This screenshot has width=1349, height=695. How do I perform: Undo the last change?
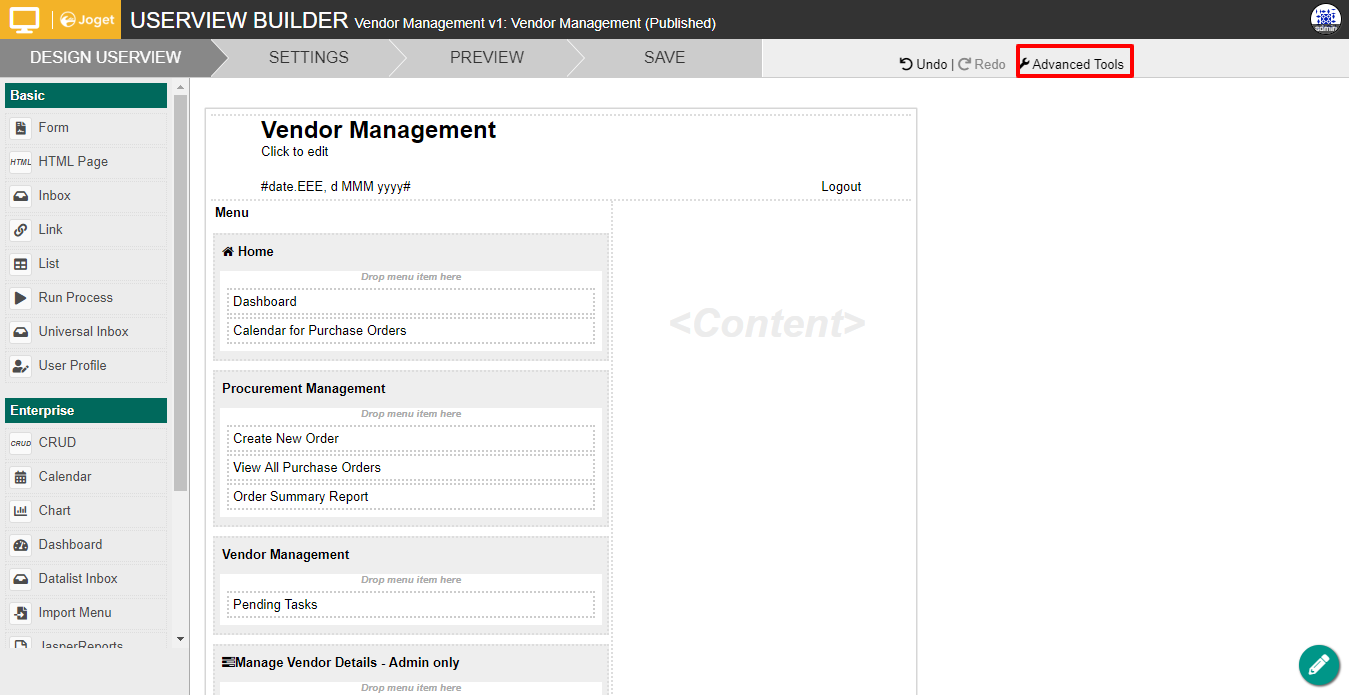[x=923, y=64]
